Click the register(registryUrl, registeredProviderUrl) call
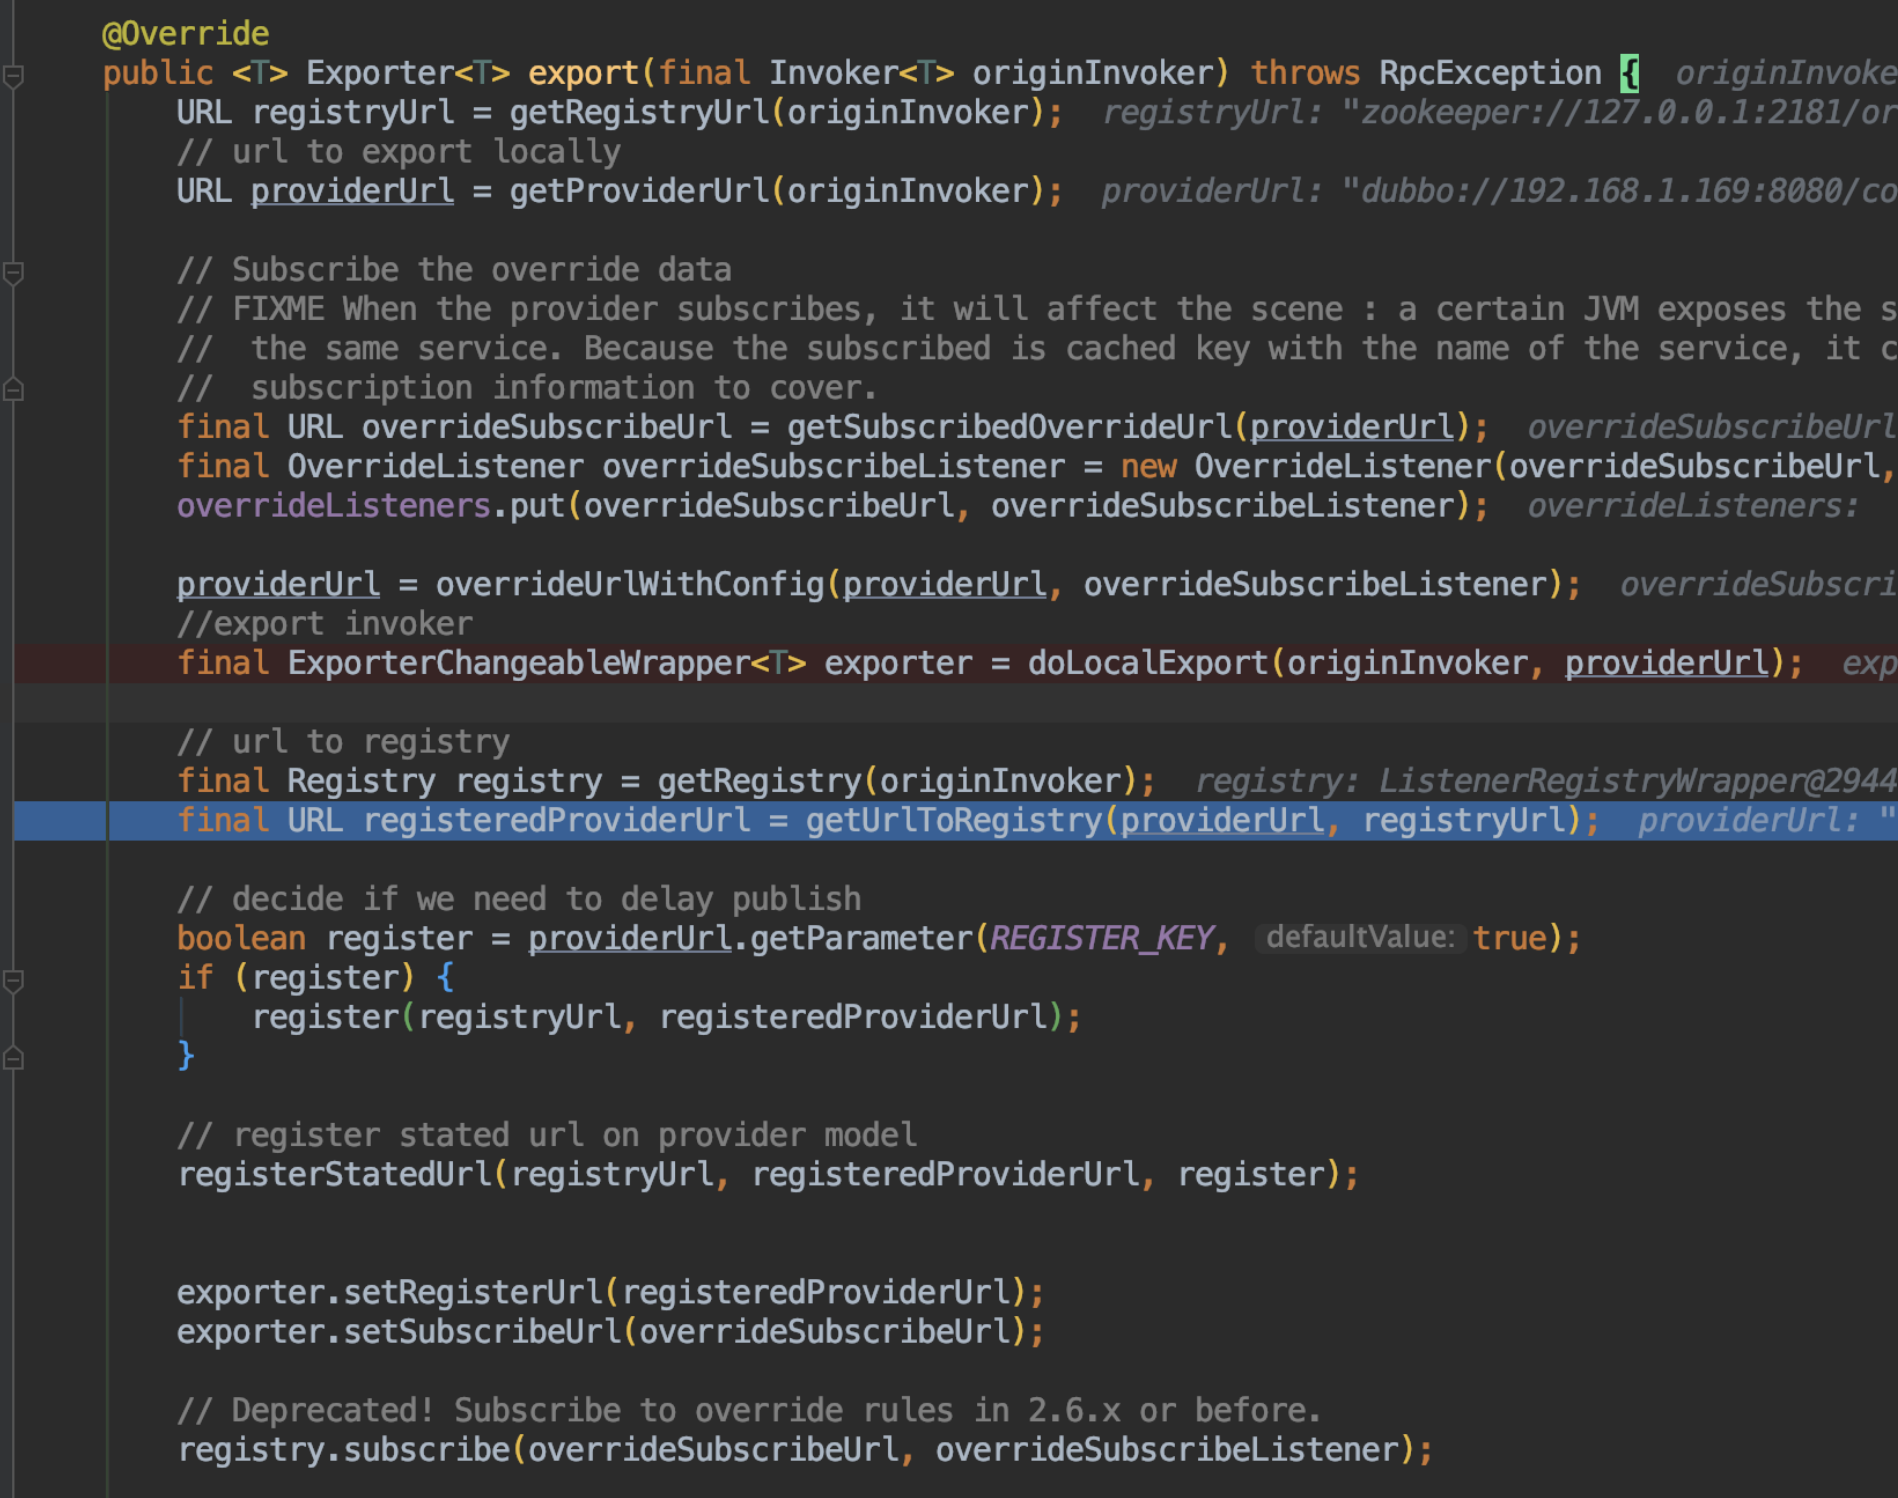The image size is (1898, 1498). click(x=666, y=1018)
